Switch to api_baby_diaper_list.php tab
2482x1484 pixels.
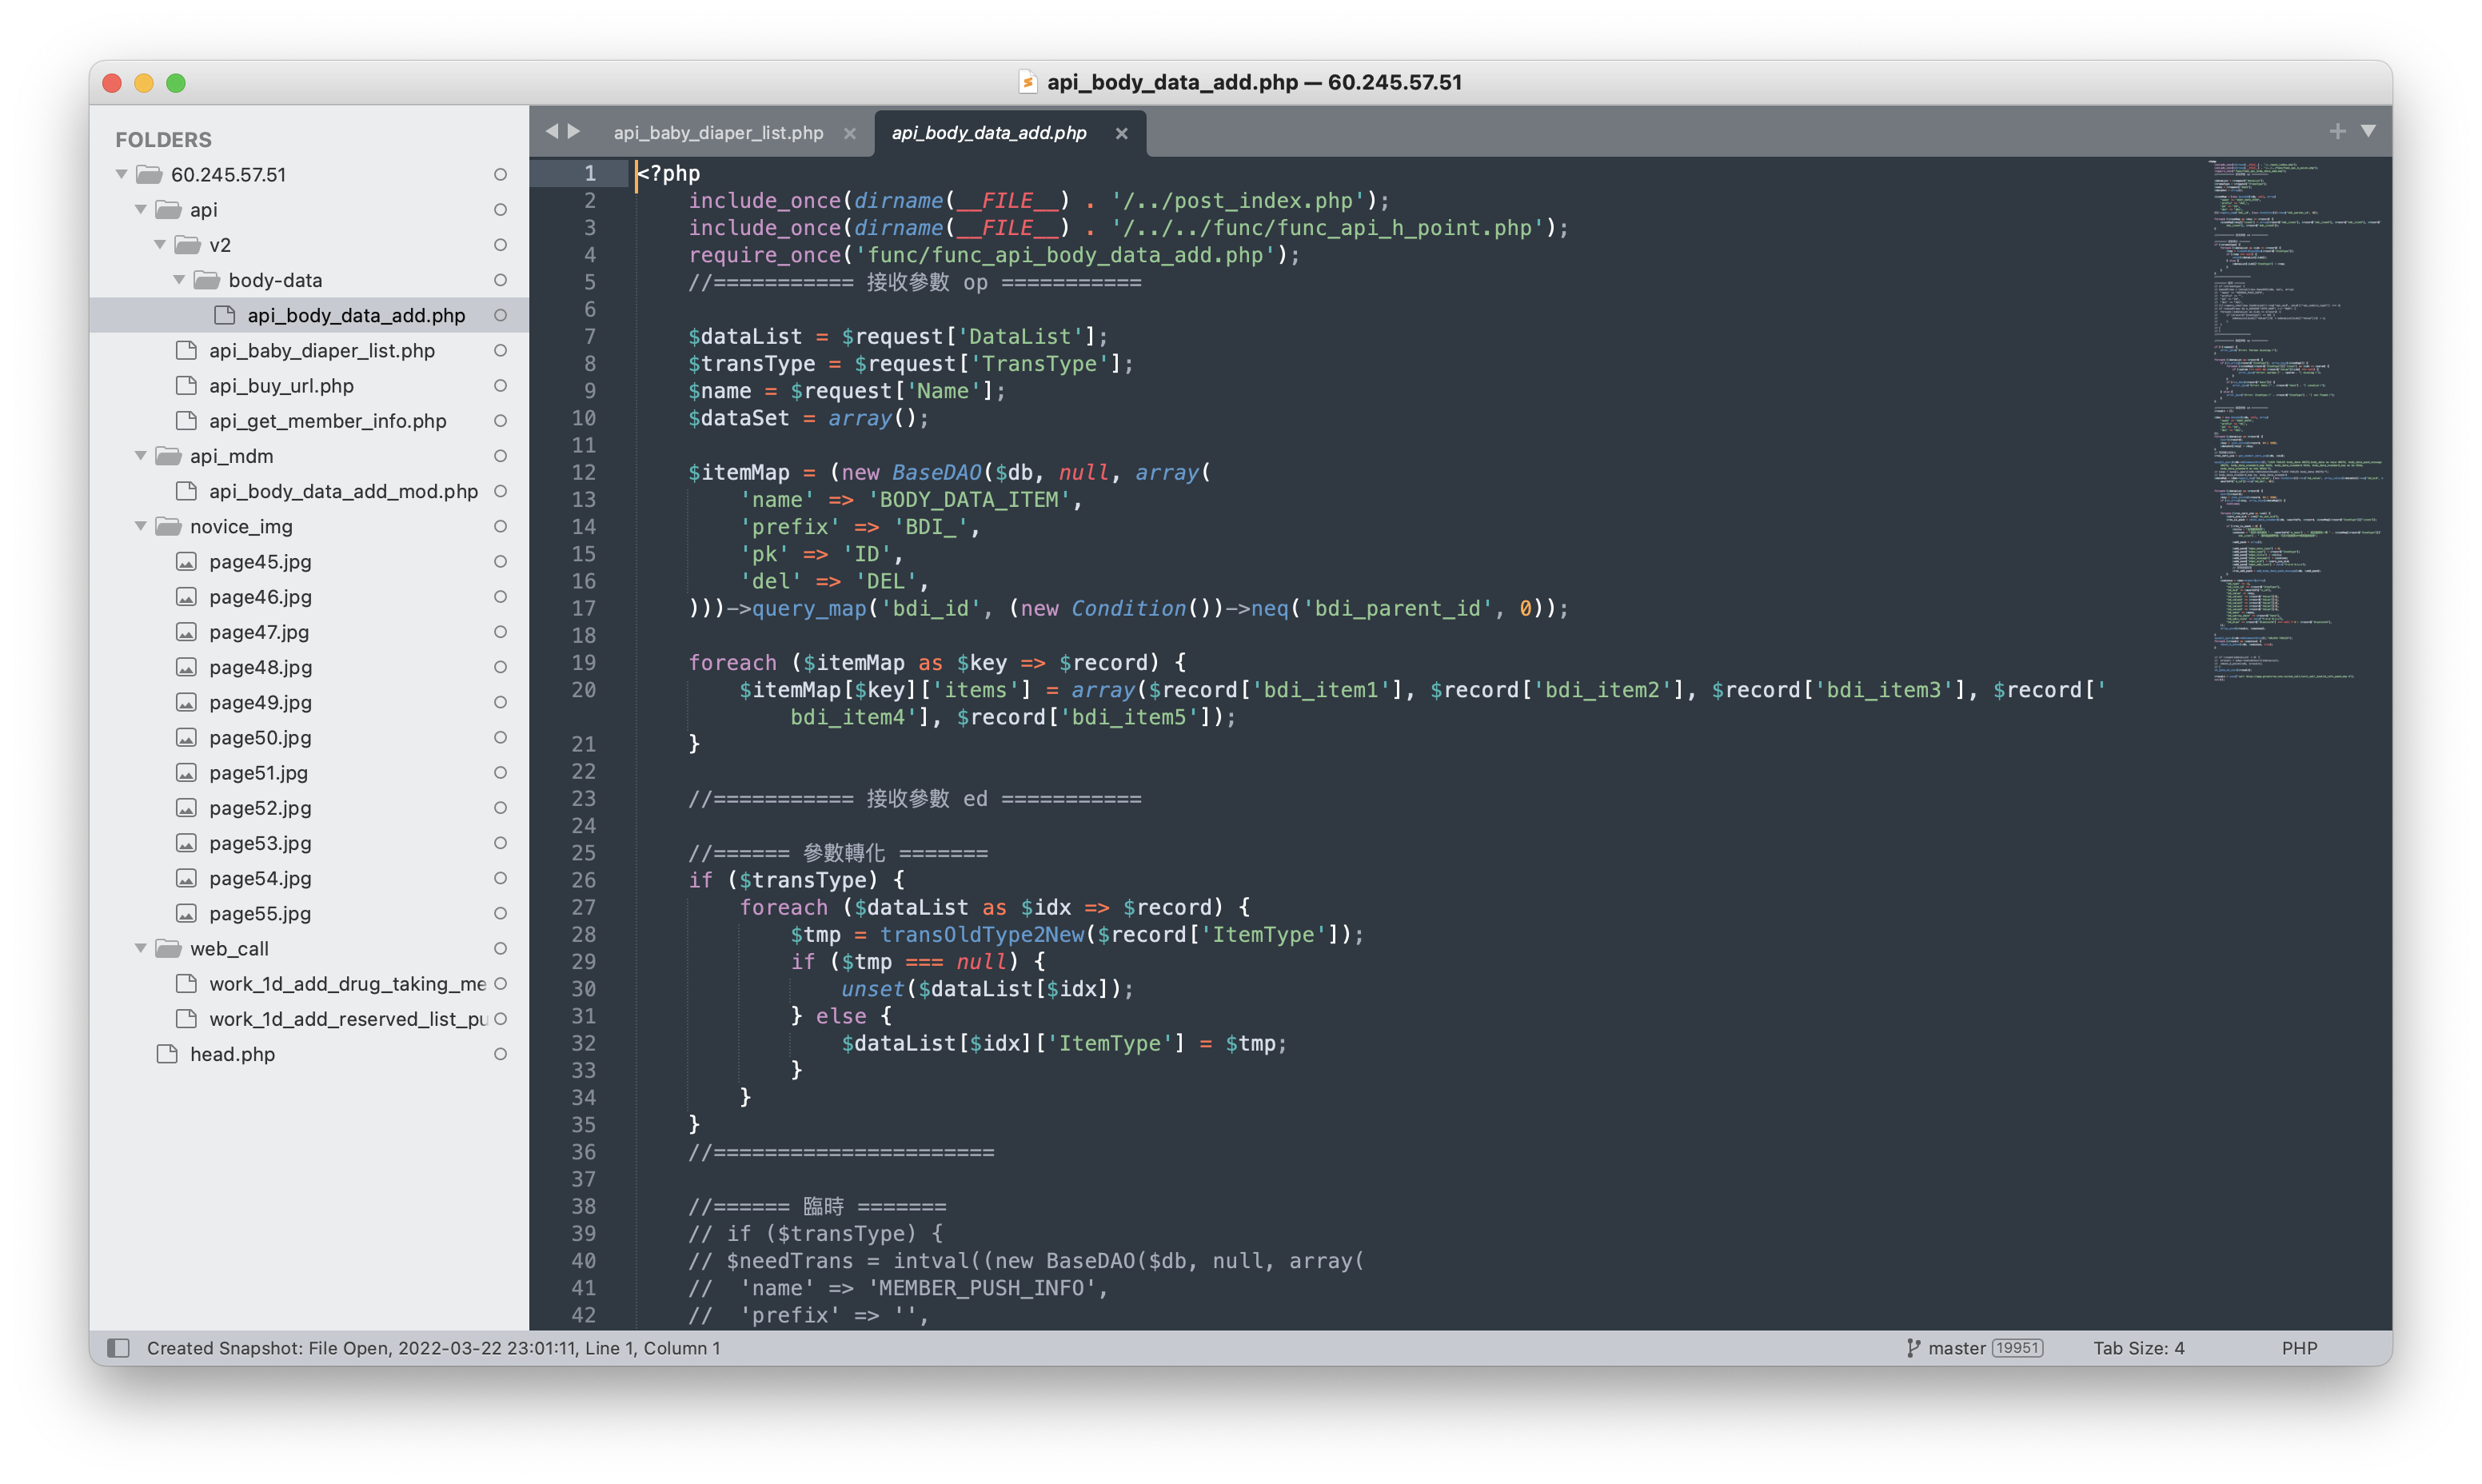(x=719, y=133)
